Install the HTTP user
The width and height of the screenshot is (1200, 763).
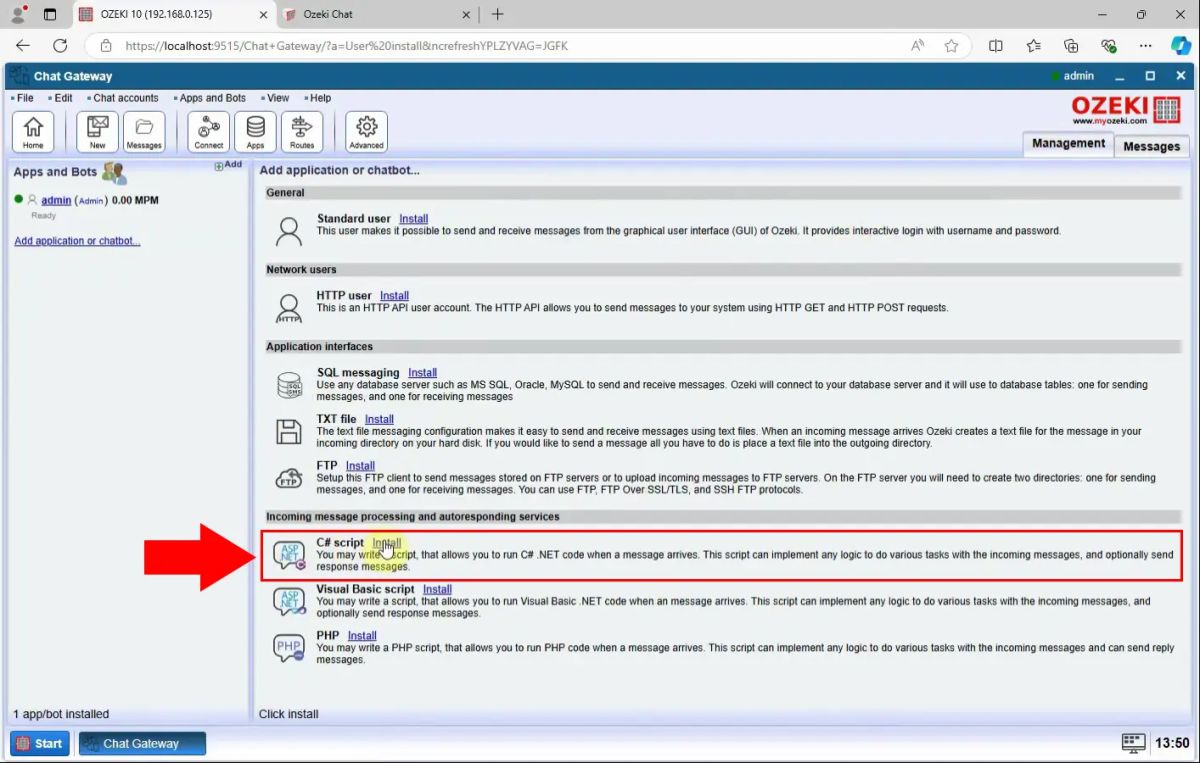click(394, 296)
